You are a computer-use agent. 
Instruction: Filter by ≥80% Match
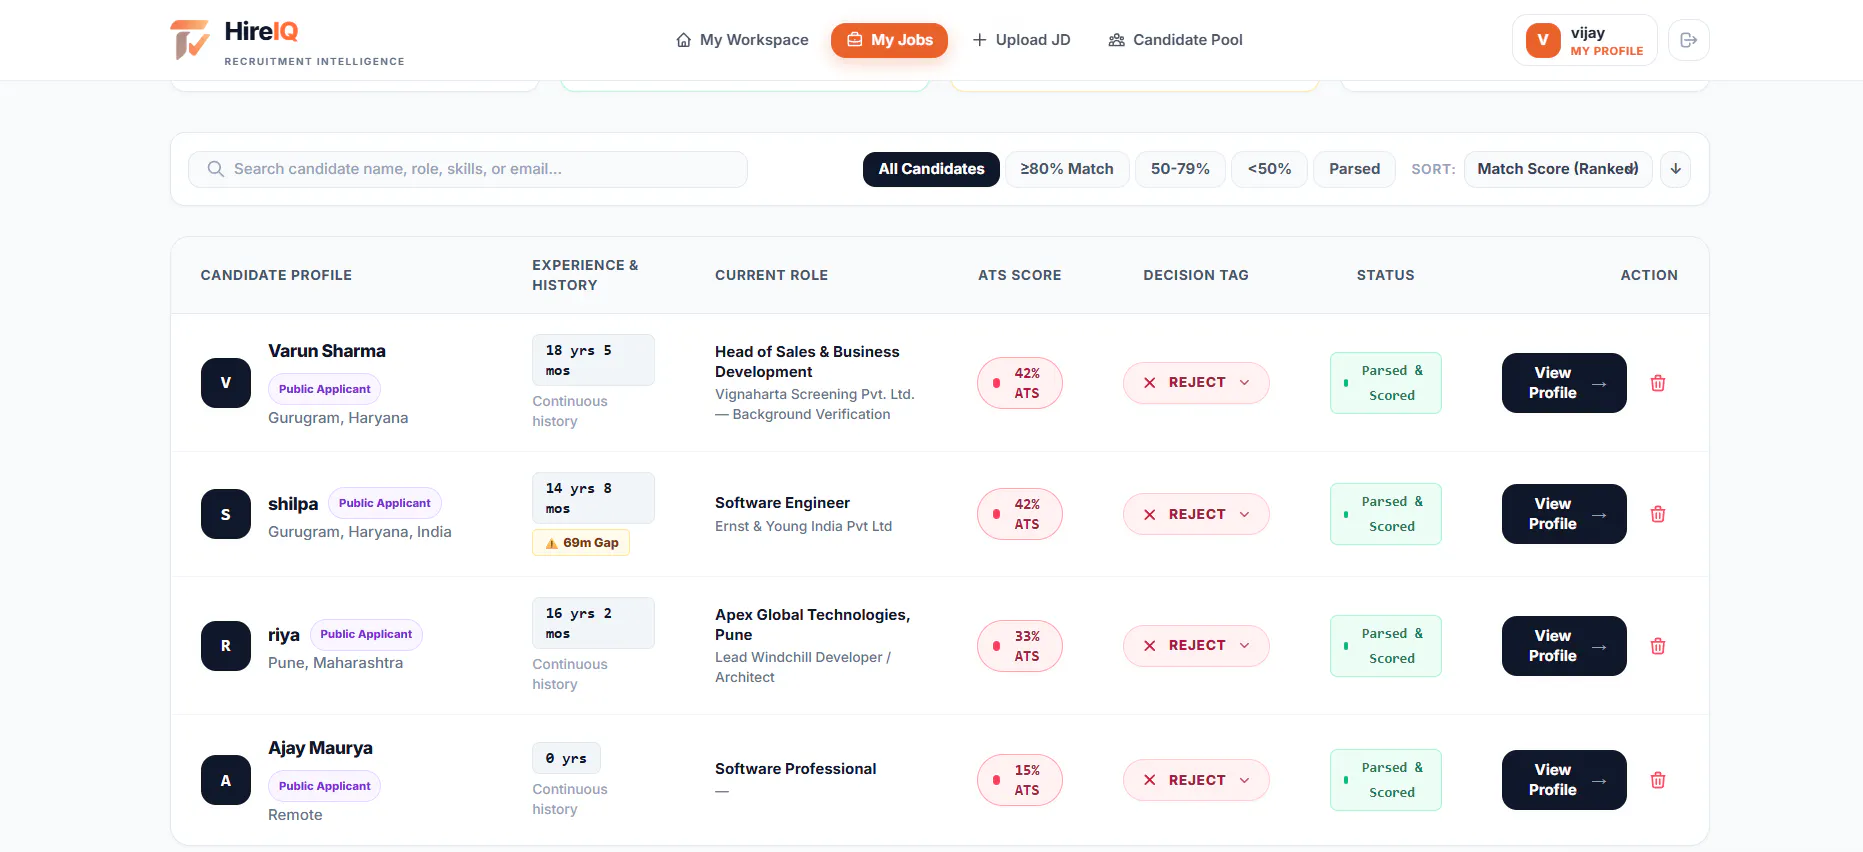click(1067, 169)
